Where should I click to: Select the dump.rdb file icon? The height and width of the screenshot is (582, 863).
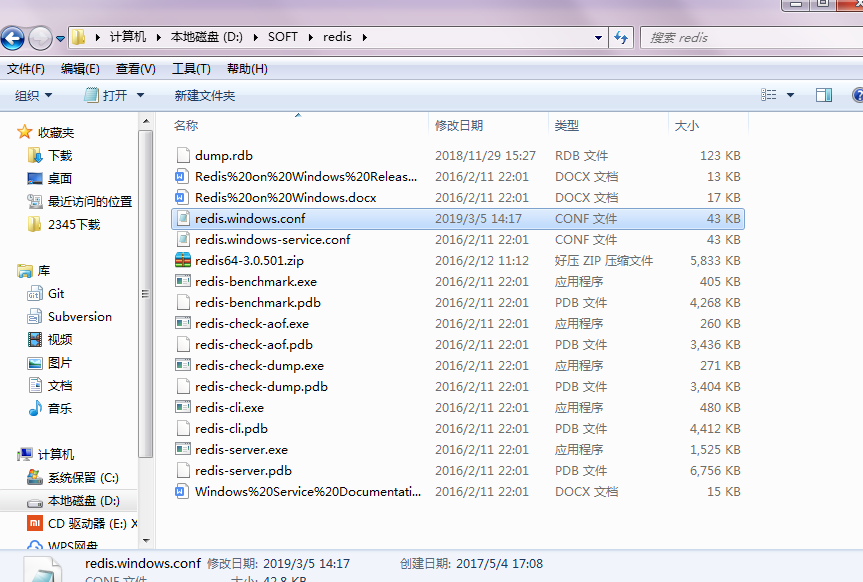click(x=183, y=156)
